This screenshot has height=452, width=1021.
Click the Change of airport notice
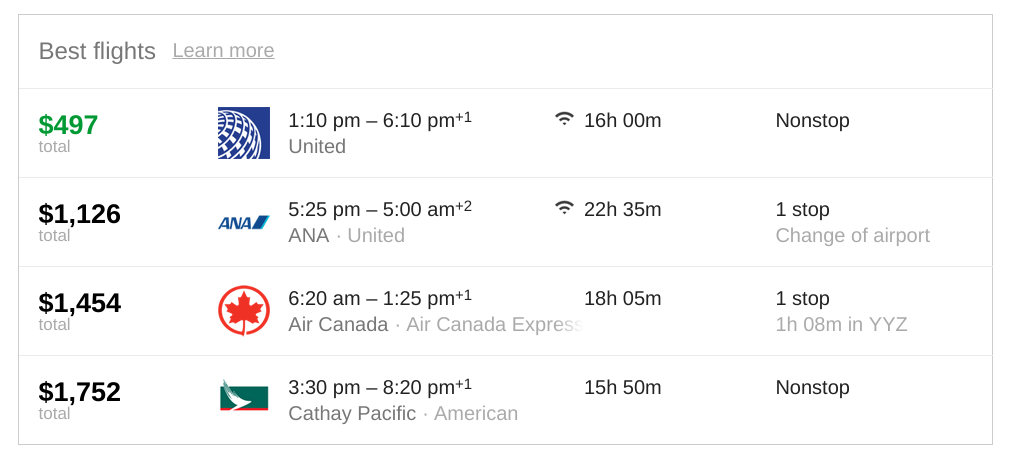click(852, 235)
